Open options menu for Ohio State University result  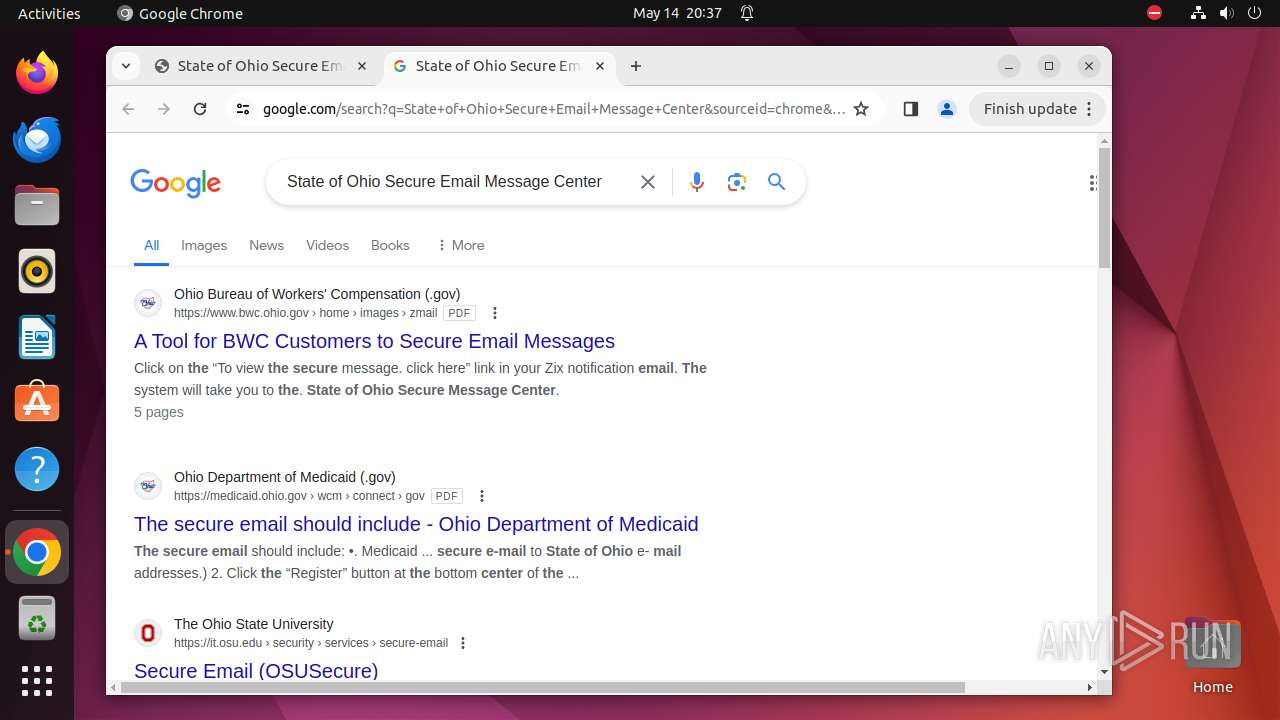463,643
